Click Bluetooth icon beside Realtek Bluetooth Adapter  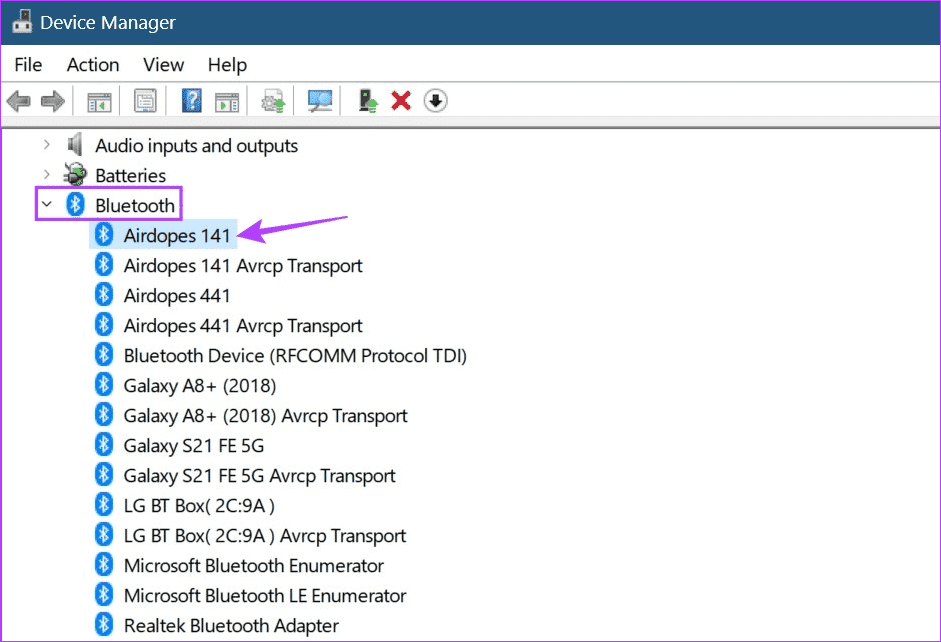pyautogui.click(x=104, y=625)
